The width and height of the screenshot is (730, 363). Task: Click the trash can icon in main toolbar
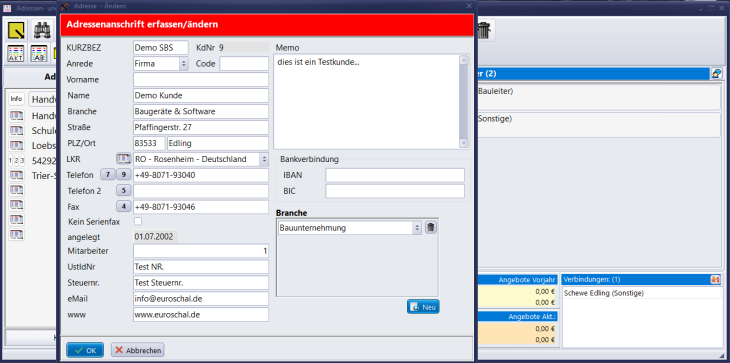[484, 31]
